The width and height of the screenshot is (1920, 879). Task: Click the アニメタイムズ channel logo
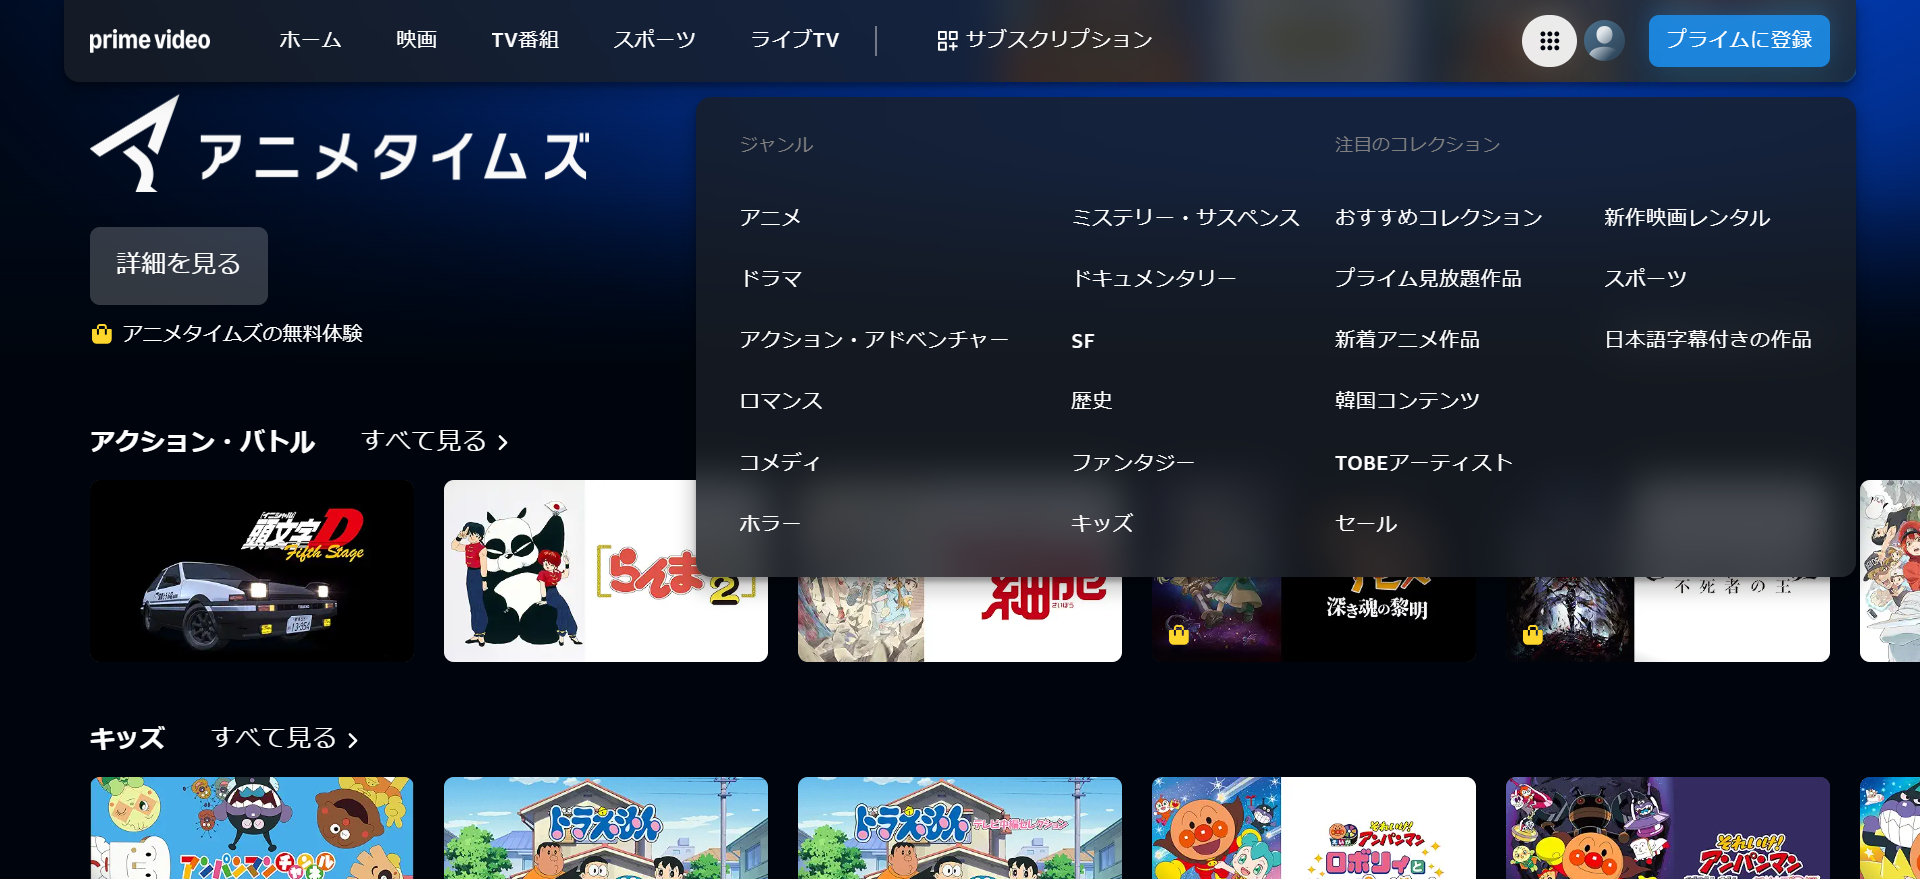coord(340,145)
